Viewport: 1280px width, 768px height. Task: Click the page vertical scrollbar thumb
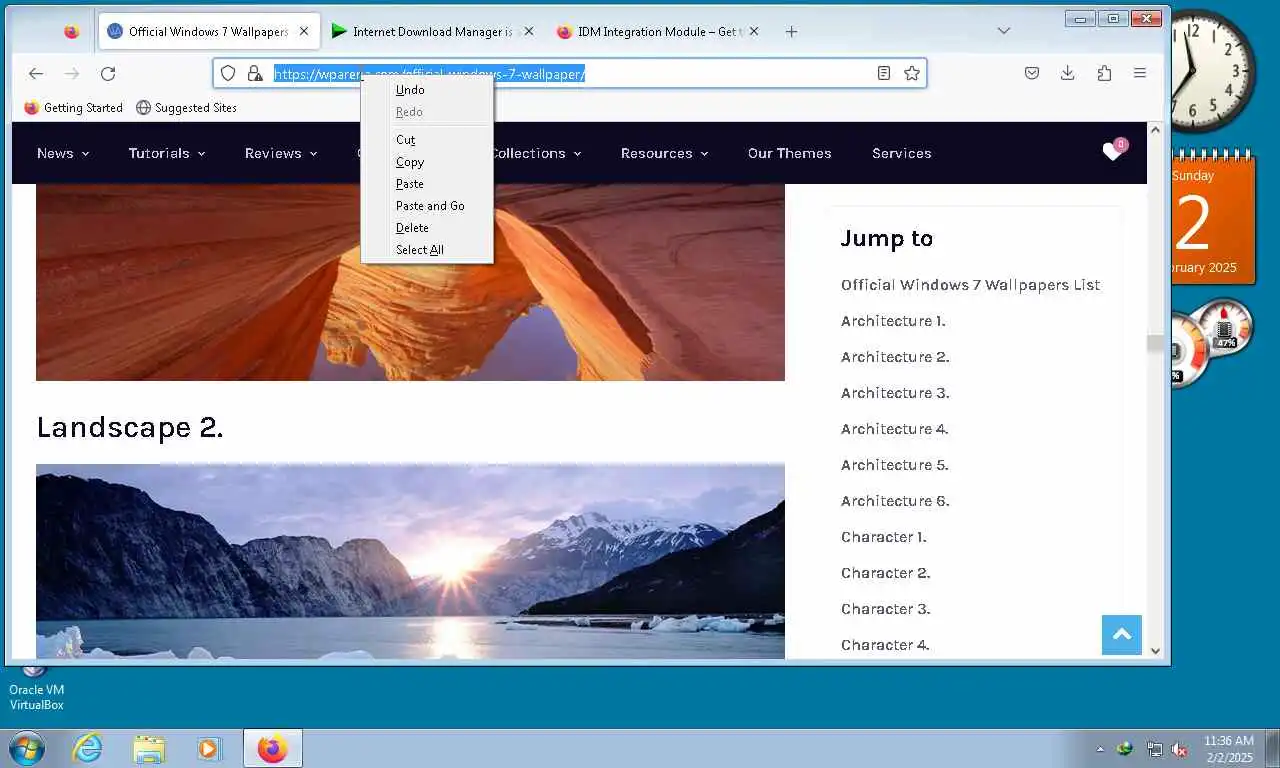click(x=1155, y=343)
